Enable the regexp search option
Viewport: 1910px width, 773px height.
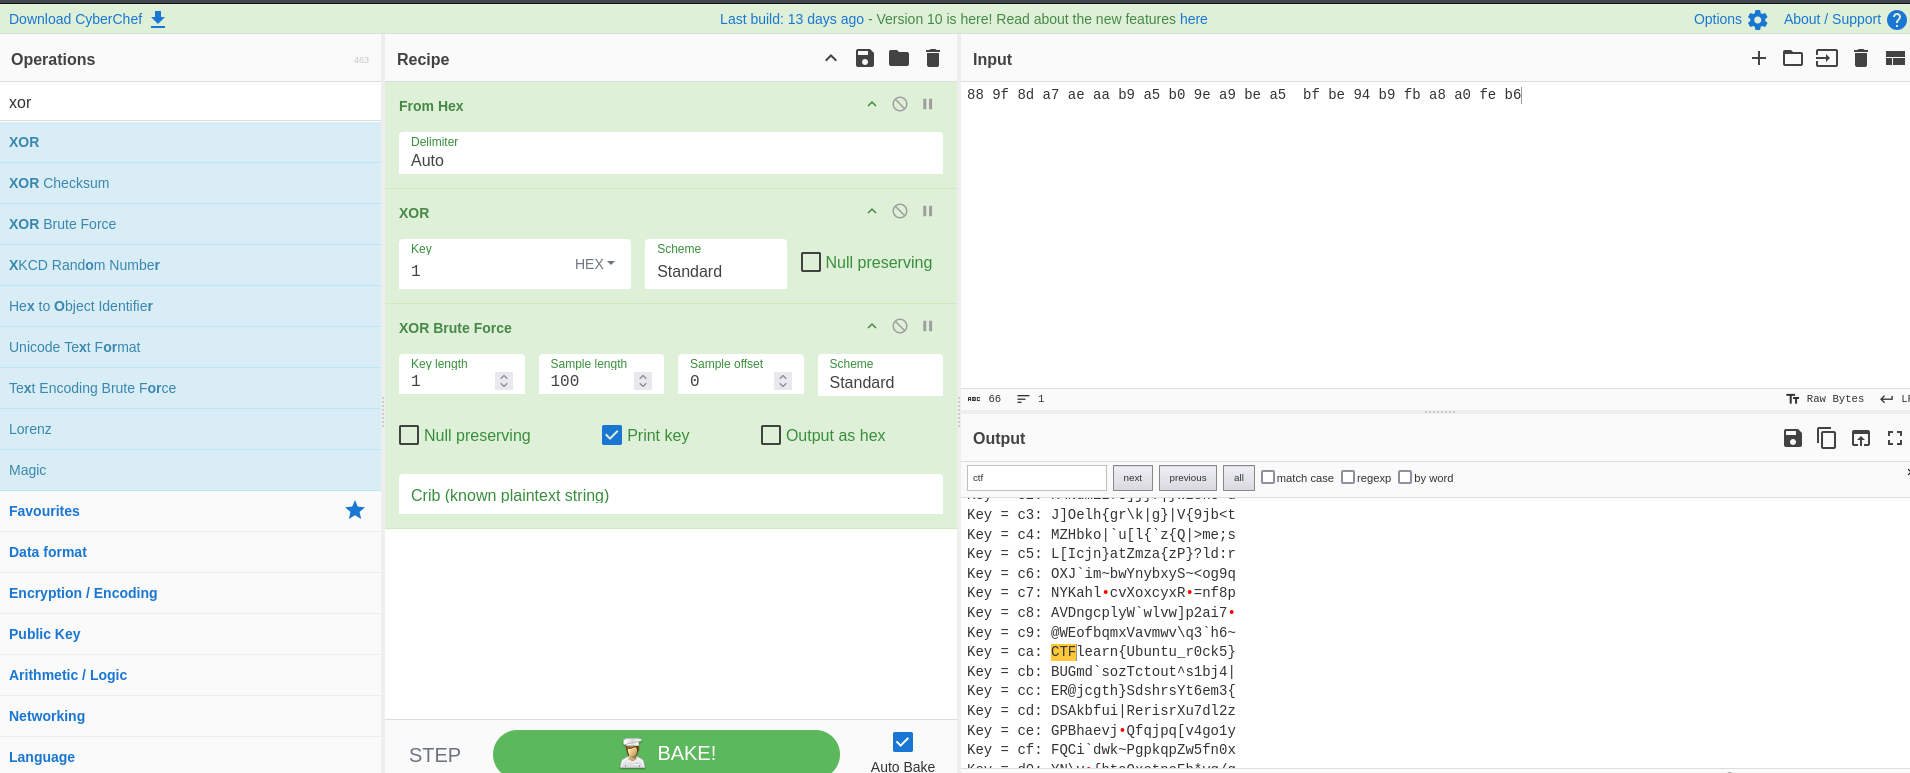[1348, 477]
